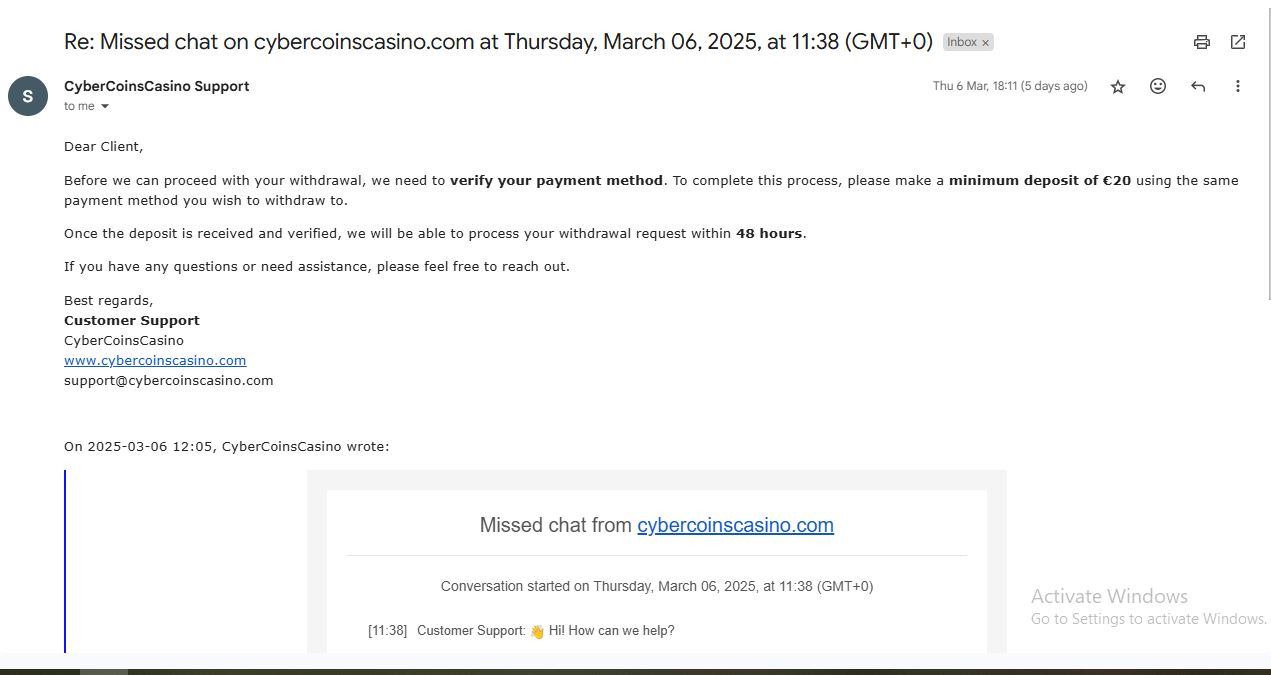Image resolution: width=1271 pixels, height=675 pixels.
Task: Remove the Inbox label with its X
Action: [985, 43]
